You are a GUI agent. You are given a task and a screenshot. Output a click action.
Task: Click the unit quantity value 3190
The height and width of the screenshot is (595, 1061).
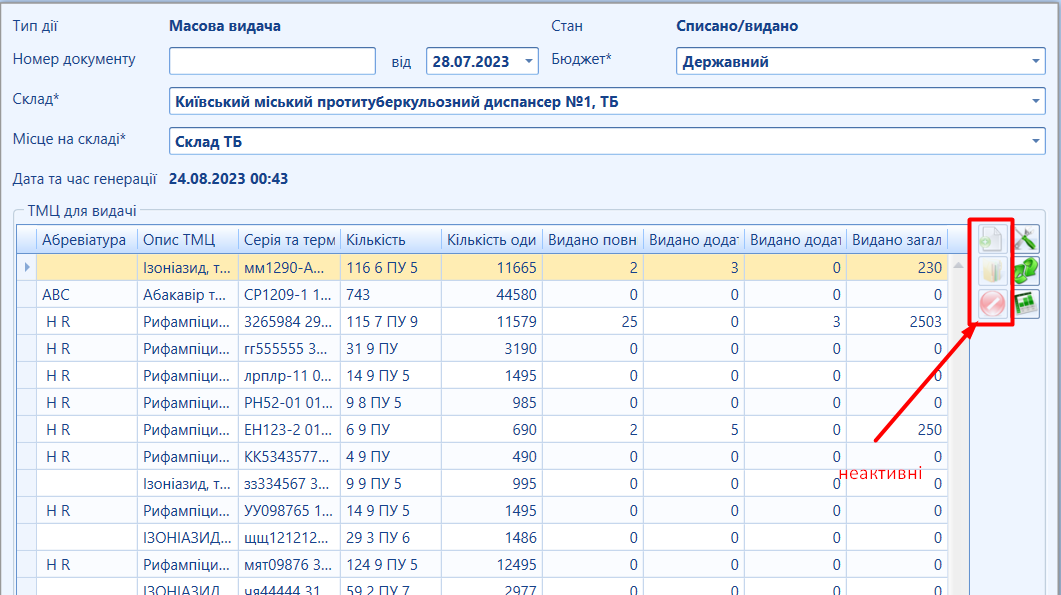tap(520, 349)
